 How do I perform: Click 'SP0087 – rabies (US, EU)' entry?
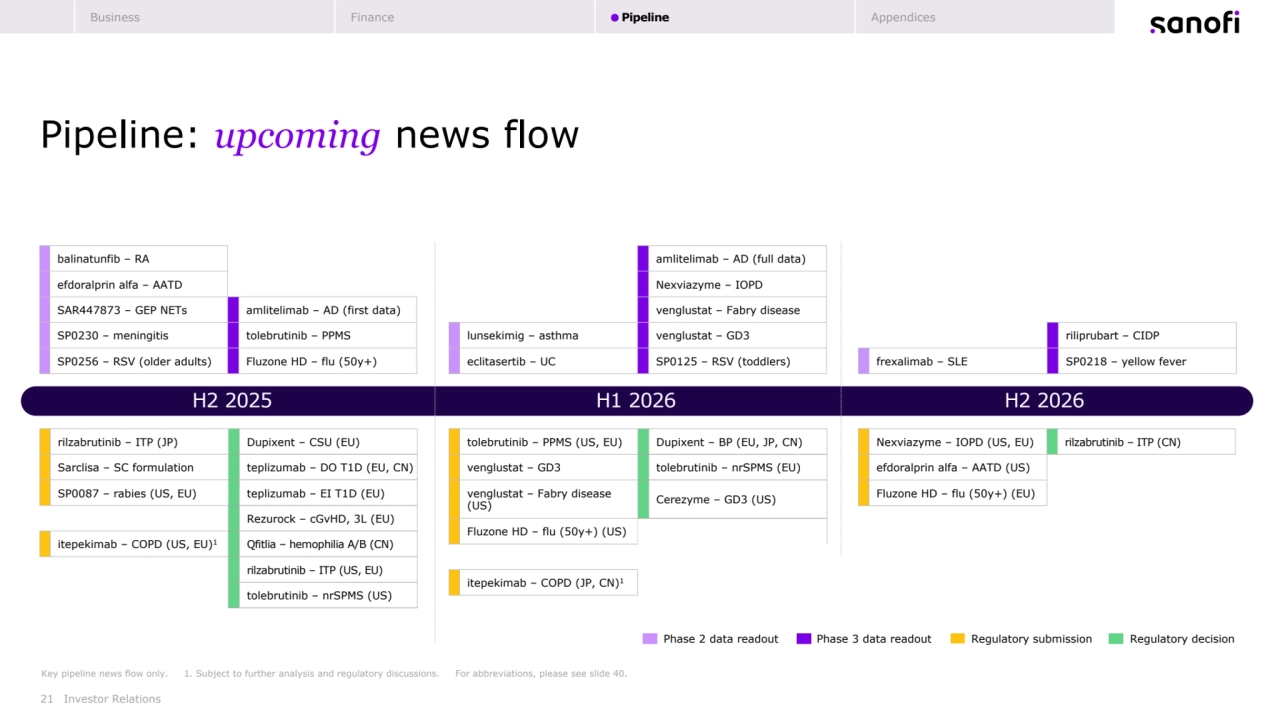coord(133,493)
